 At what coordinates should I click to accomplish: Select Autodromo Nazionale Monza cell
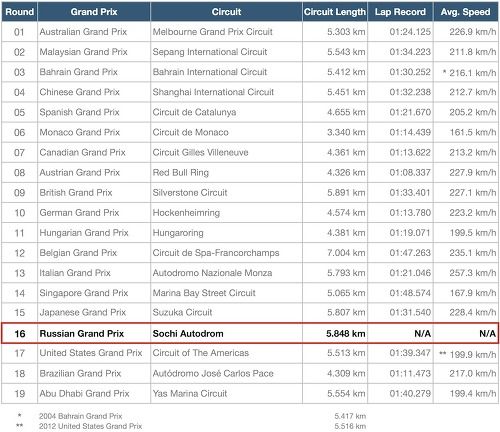tap(226, 273)
